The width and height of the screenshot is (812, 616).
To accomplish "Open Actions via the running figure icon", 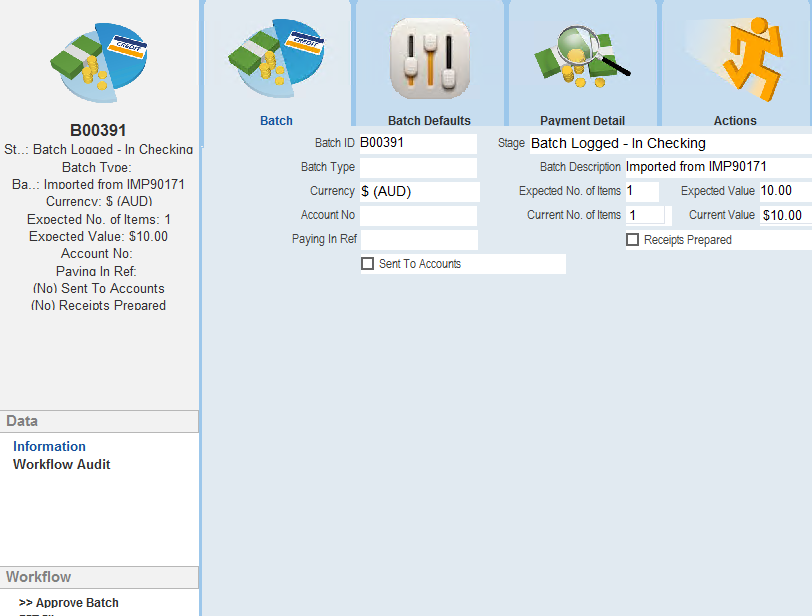I will point(735,58).
